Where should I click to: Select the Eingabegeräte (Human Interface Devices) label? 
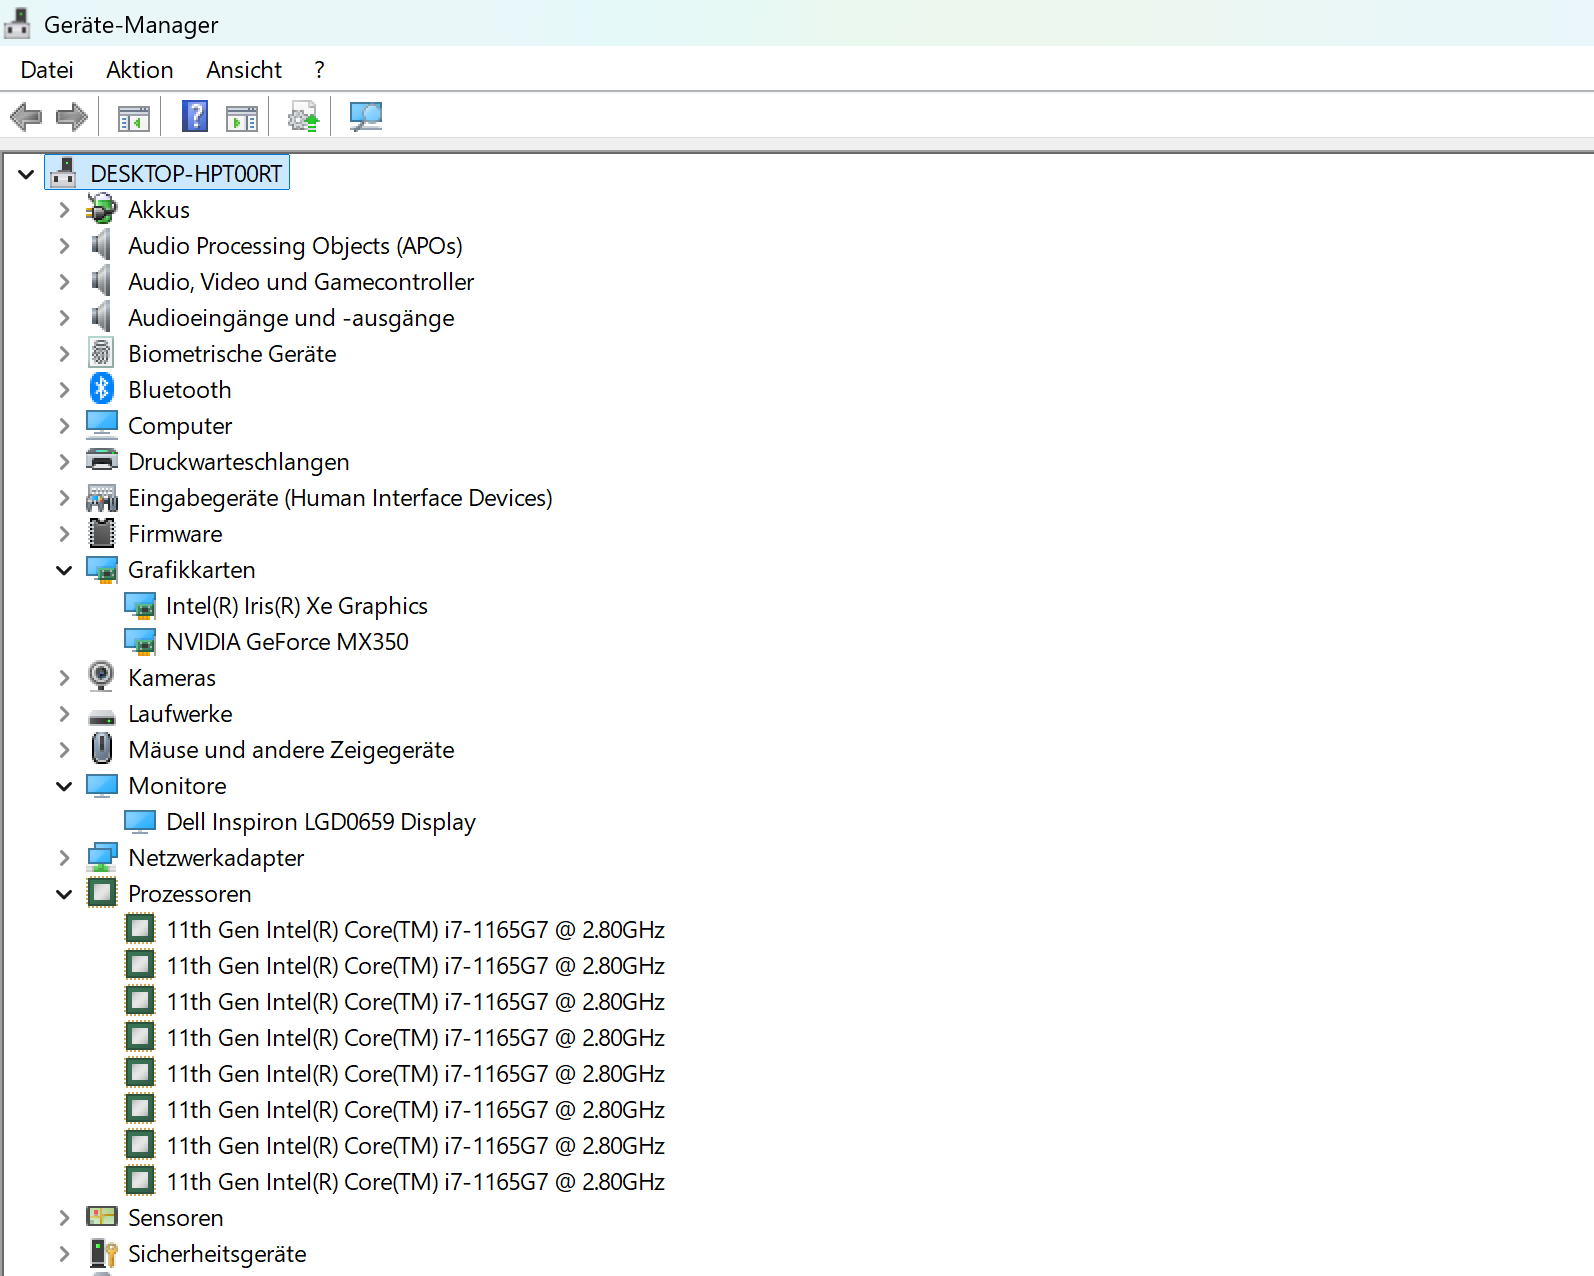[340, 498]
